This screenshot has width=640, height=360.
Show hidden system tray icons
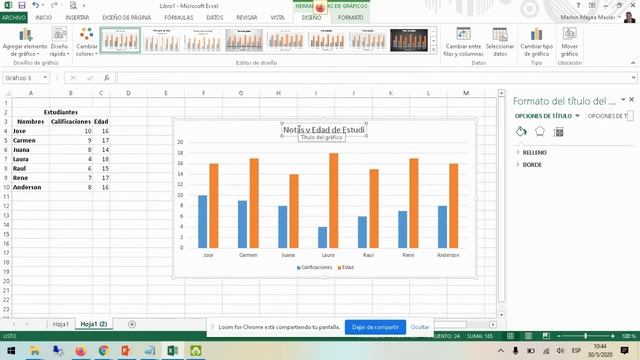pyautogui.click(x=500, y=351)
